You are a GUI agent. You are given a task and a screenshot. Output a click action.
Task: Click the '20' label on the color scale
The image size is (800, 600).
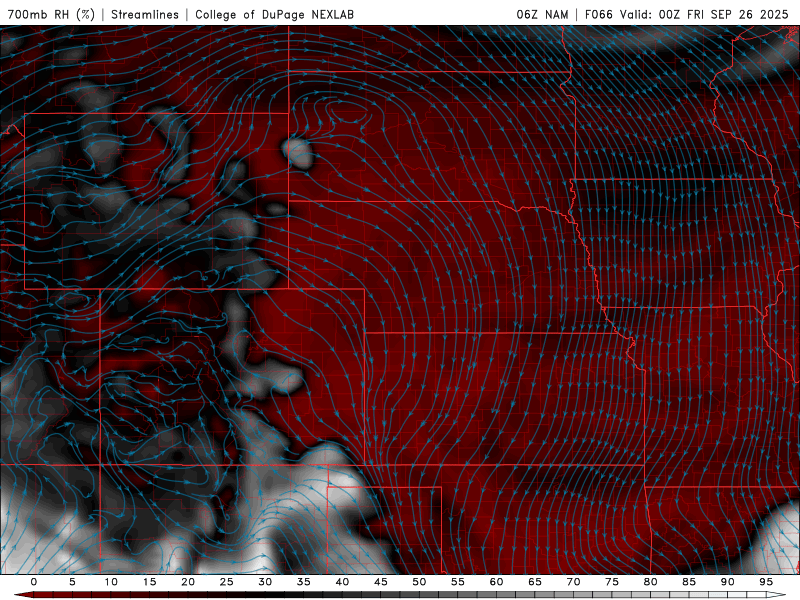(188, 582)
